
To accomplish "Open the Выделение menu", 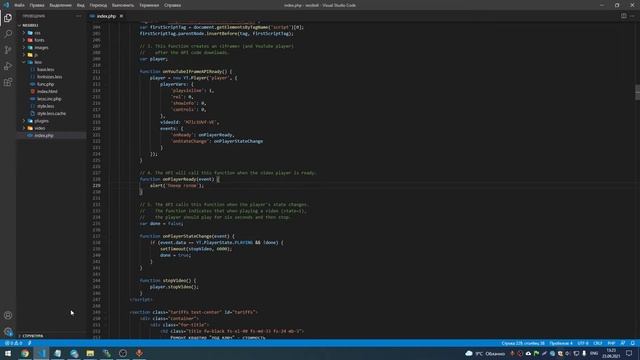I will 60,5.
